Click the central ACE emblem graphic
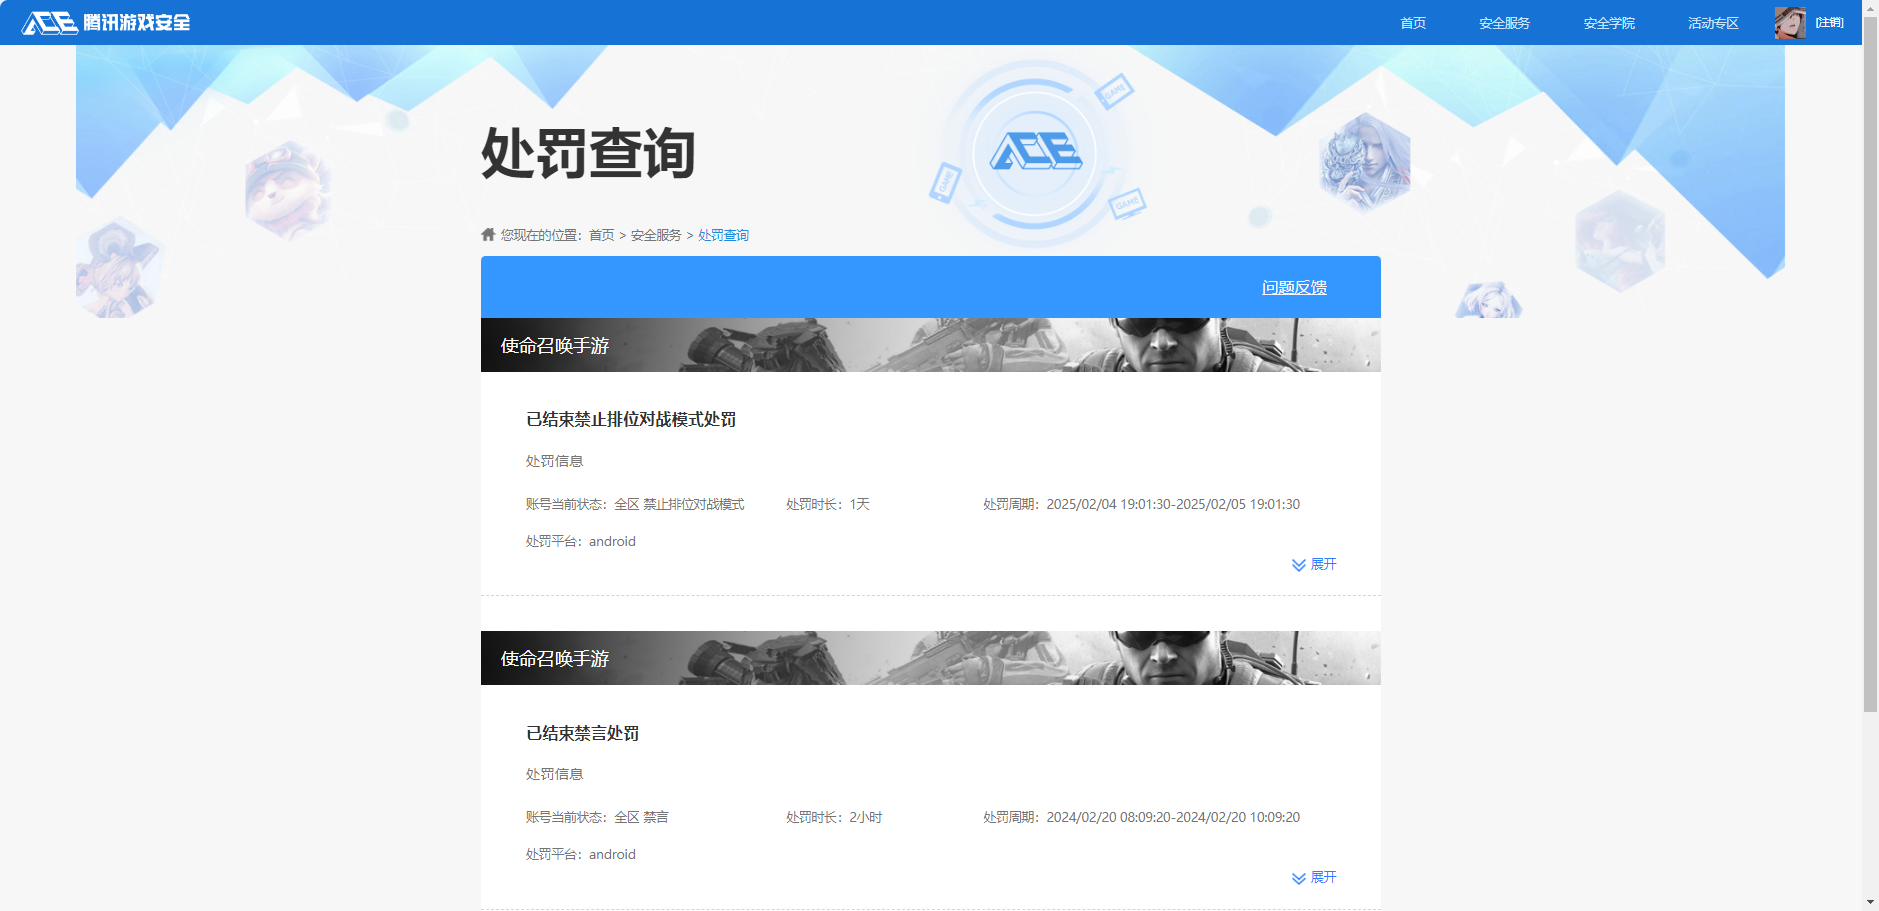 [1035, 152]
